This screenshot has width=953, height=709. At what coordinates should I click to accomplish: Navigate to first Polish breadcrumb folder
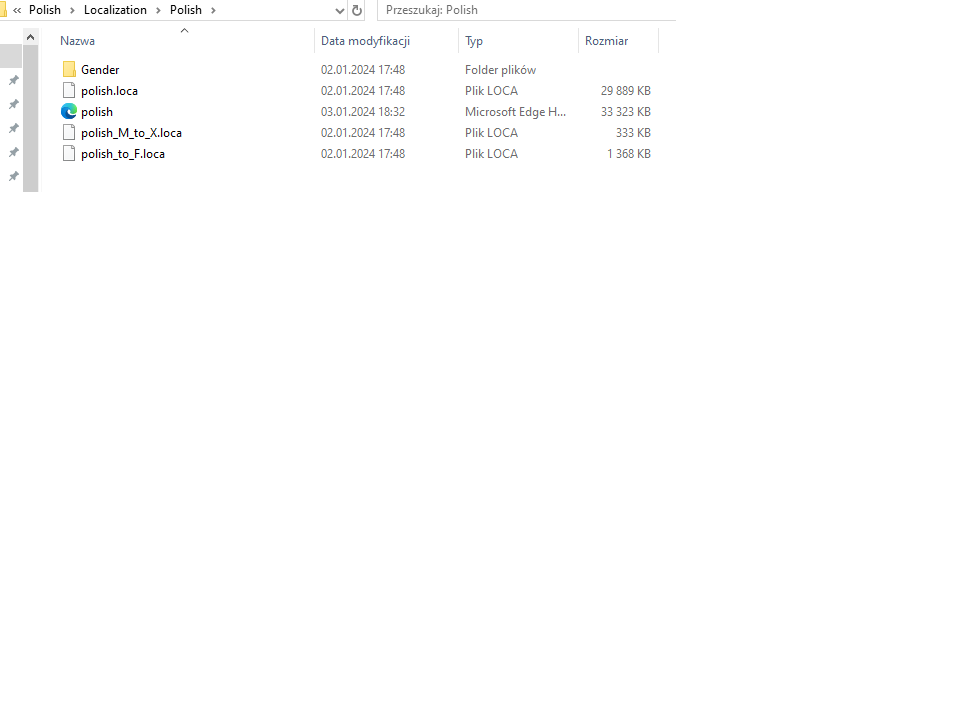(45, 10)
